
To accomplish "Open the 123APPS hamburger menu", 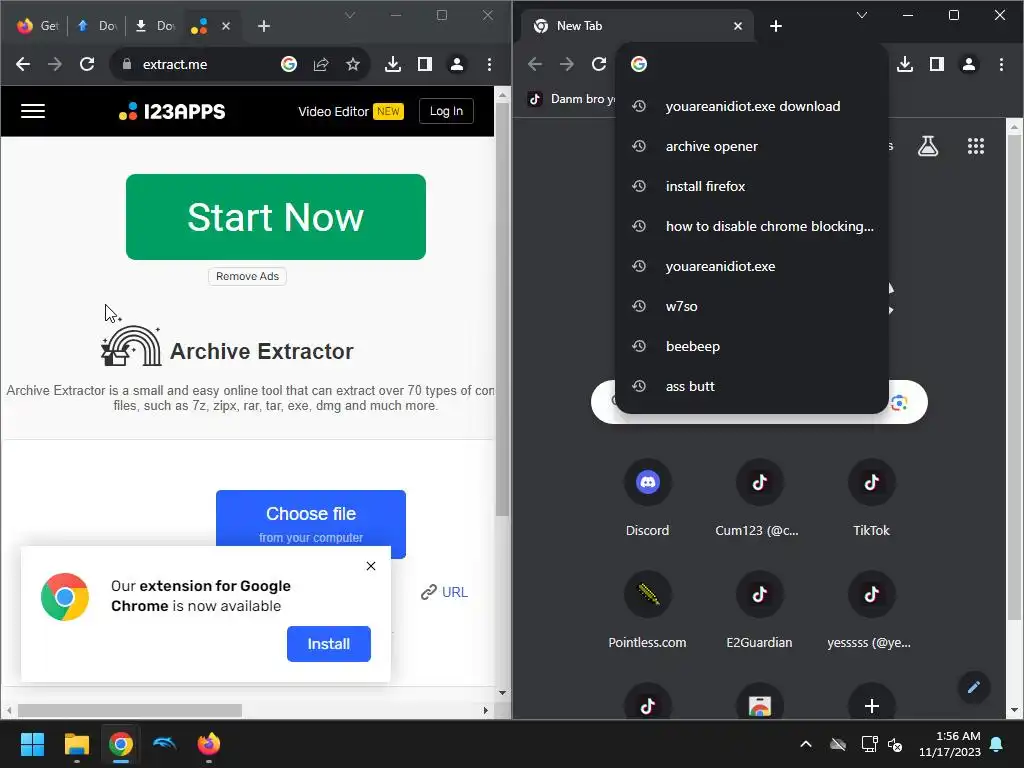I will point(33,111).
